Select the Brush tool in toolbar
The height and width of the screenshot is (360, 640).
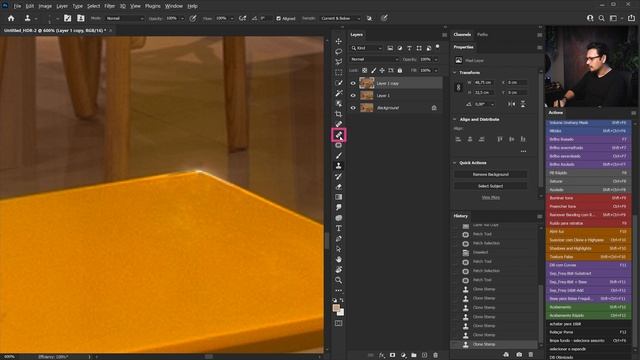338,156
